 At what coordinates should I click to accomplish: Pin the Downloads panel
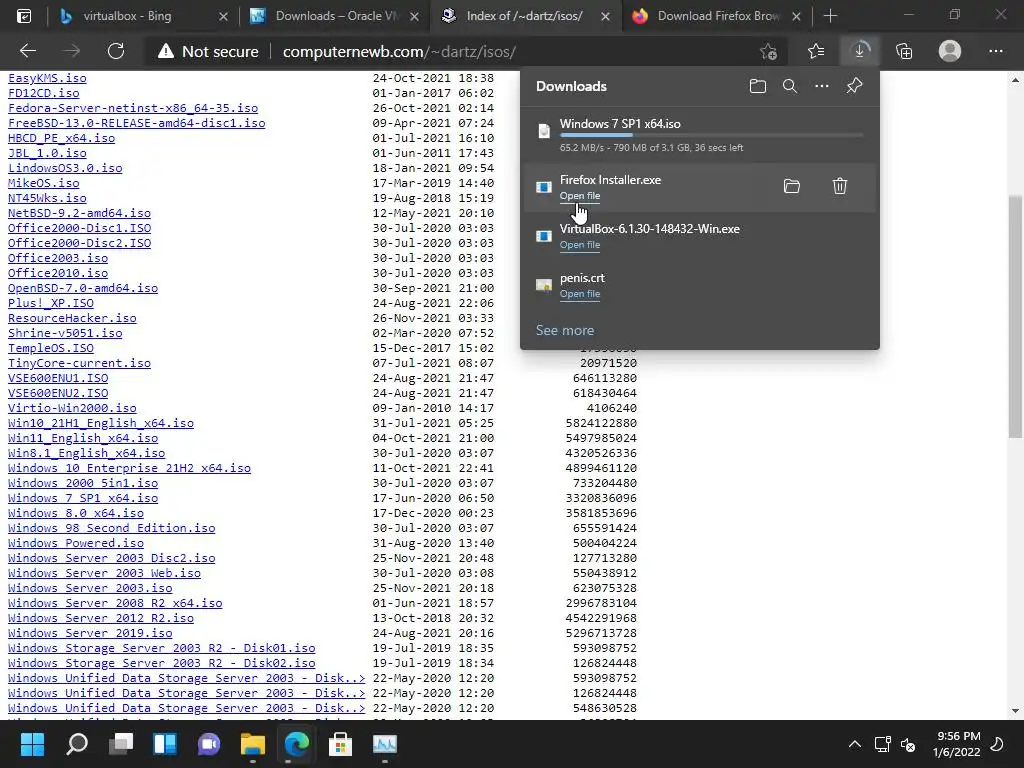(x=854, y=86)
